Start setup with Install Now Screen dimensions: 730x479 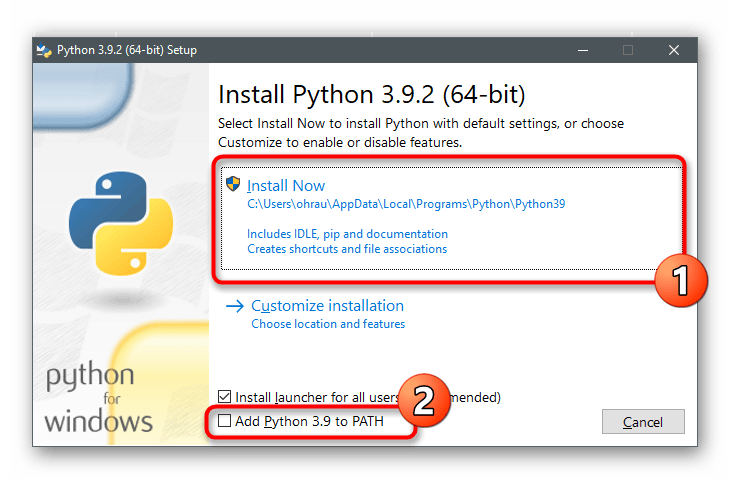pos(286,186)
